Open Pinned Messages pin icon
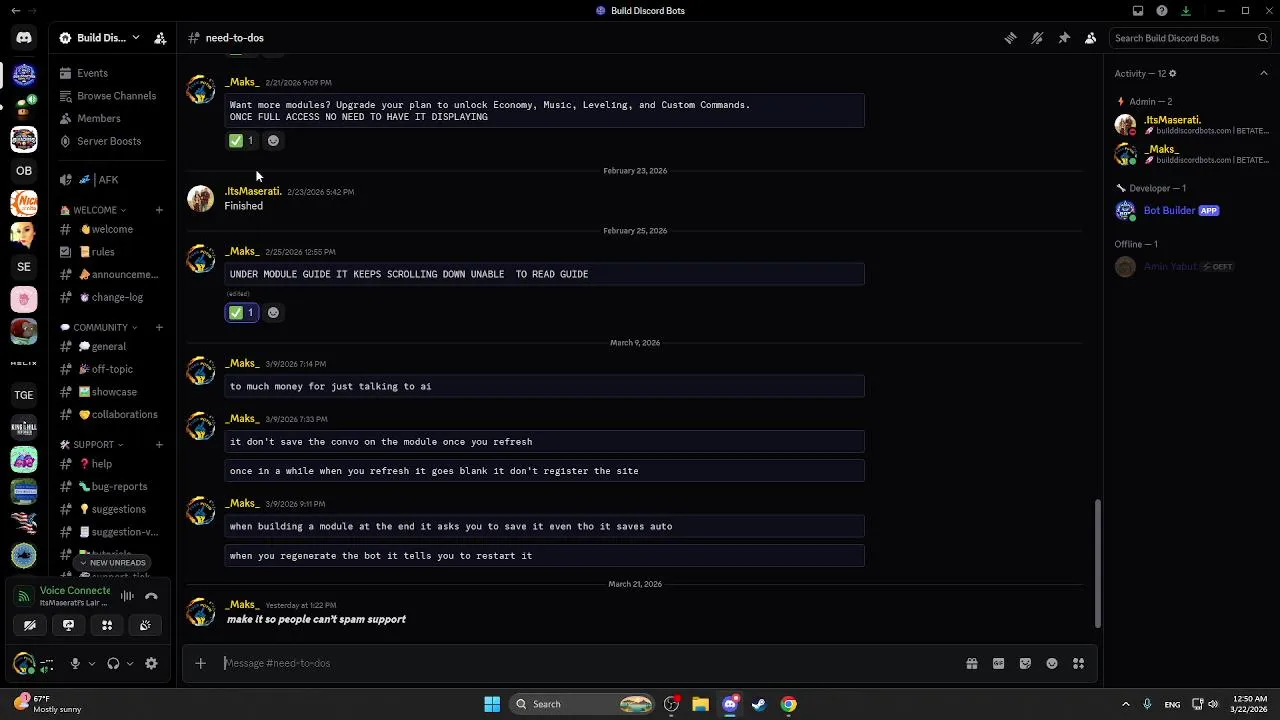This screenshot has width=1280, height=720. pos(1064,38)
